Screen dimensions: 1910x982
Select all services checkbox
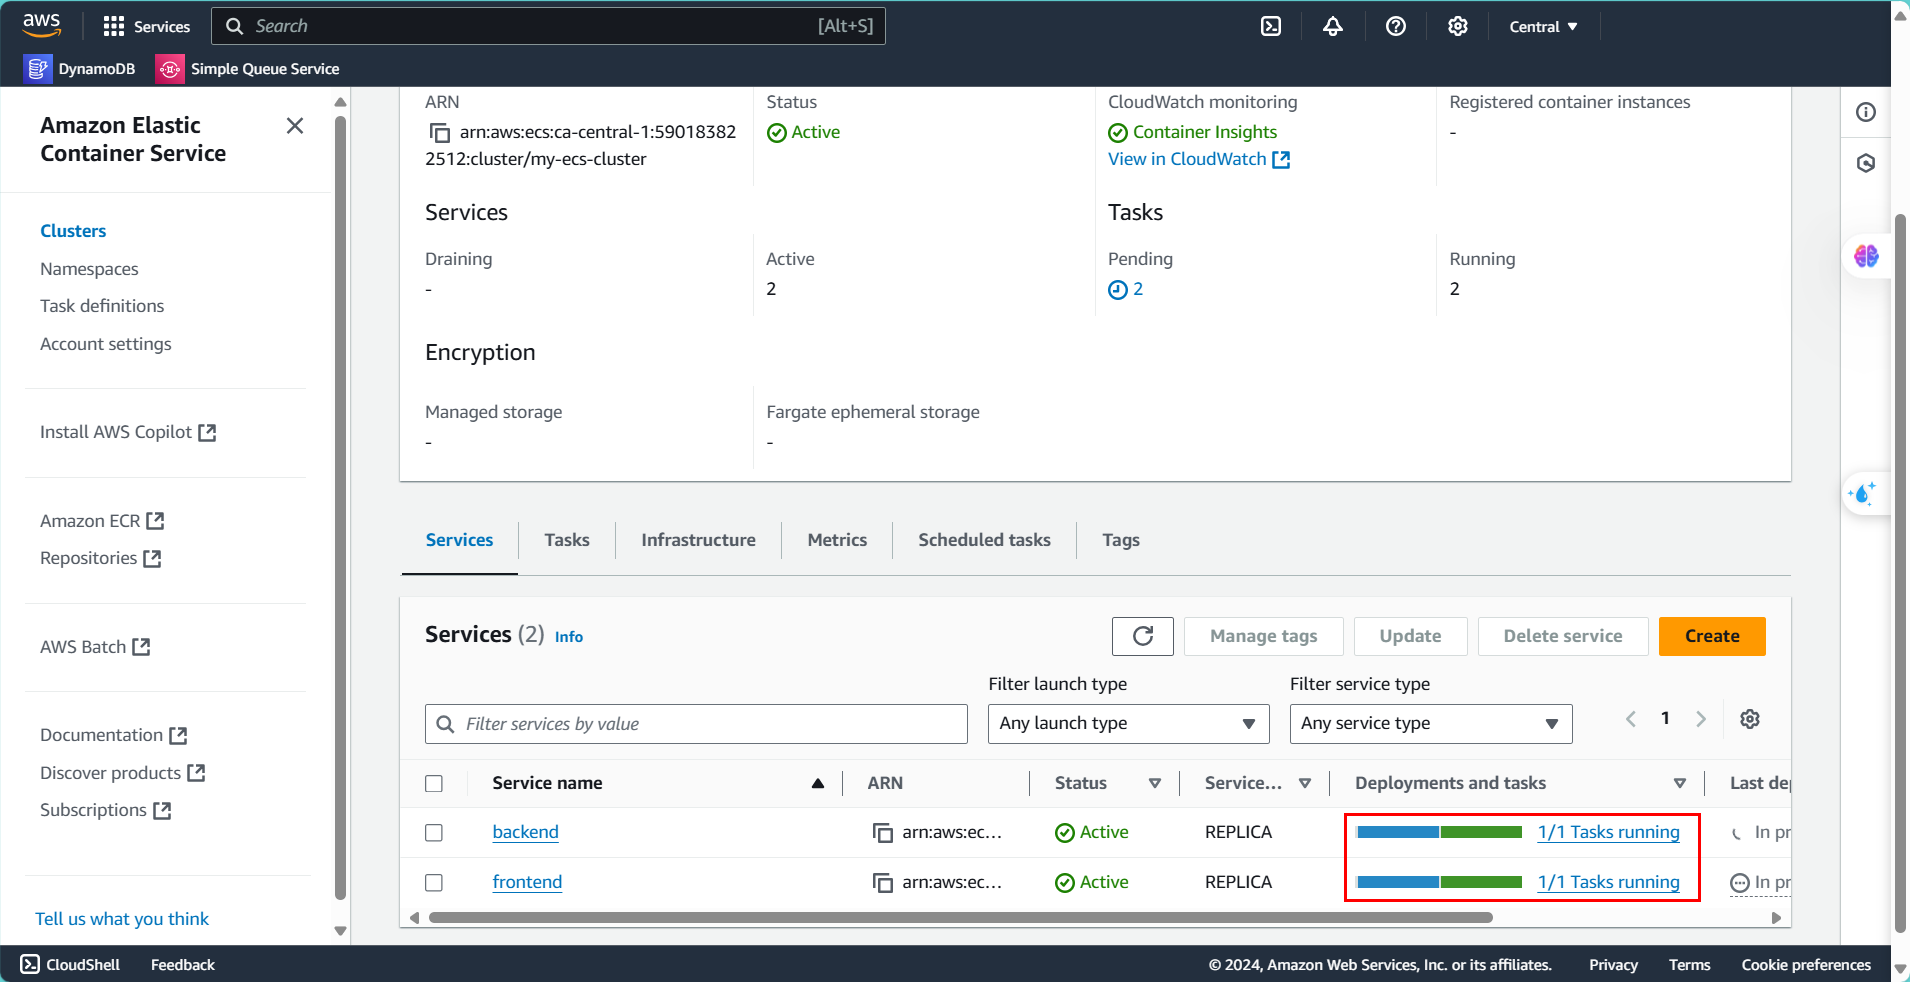[434, 783]
